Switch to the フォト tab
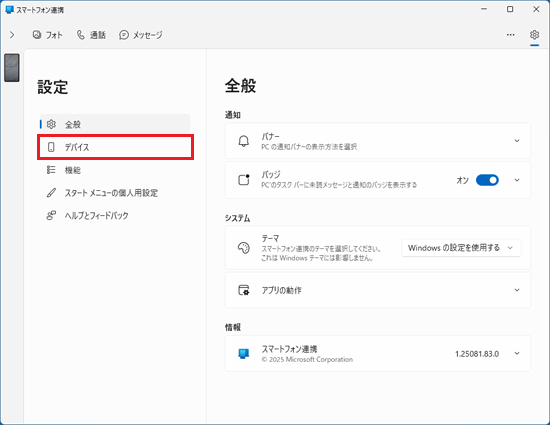 click(47, 35)
